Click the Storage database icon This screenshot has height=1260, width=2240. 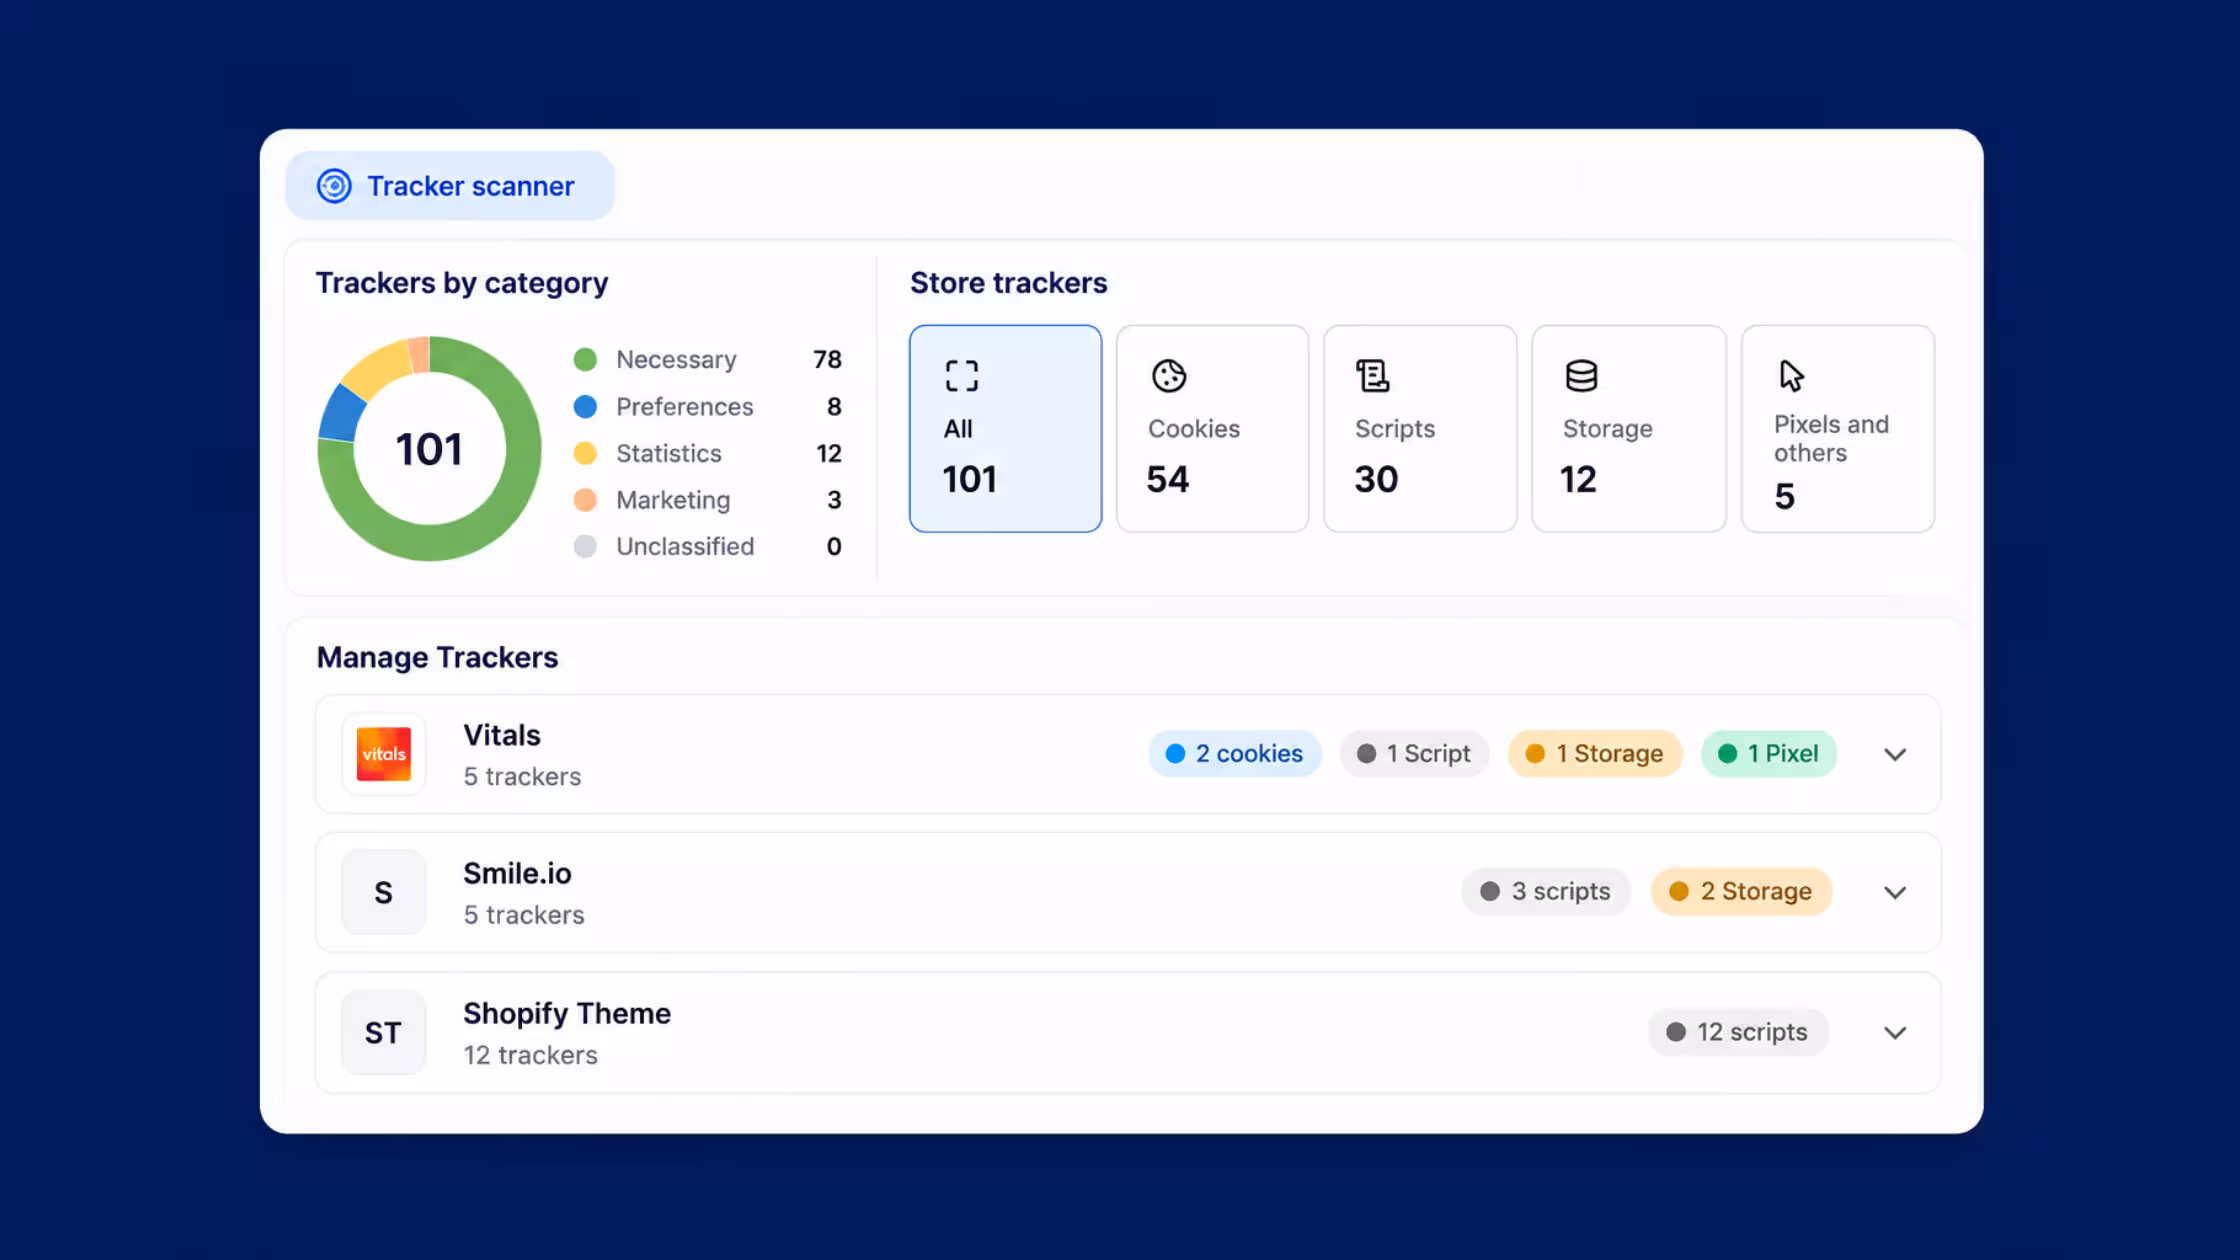(x=1581, y=376)
